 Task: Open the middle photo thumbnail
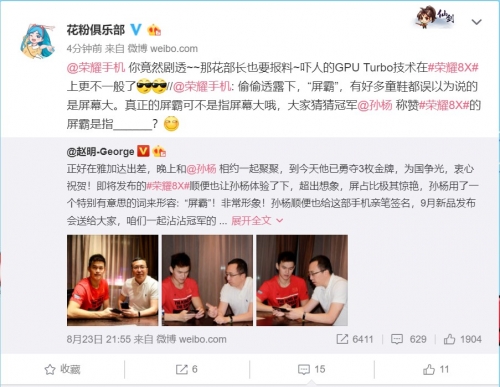[207, 280]
